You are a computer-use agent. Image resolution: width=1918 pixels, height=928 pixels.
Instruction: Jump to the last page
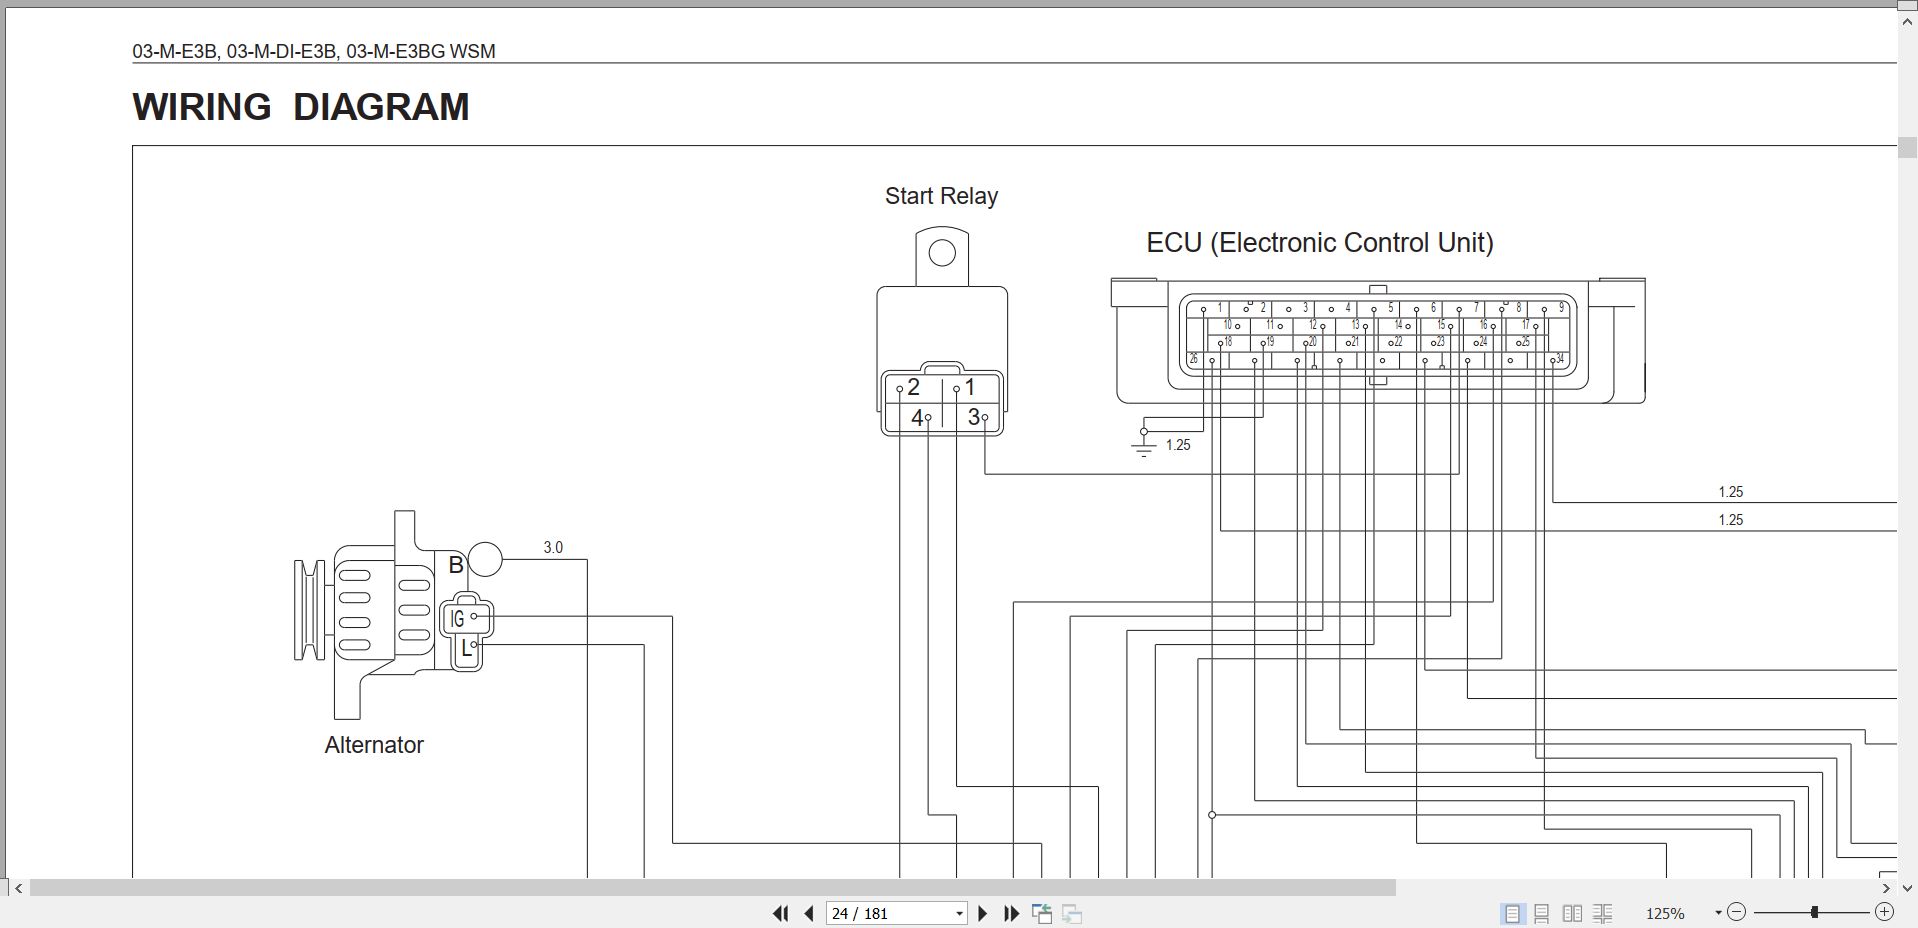click(x=1011, y=913)
